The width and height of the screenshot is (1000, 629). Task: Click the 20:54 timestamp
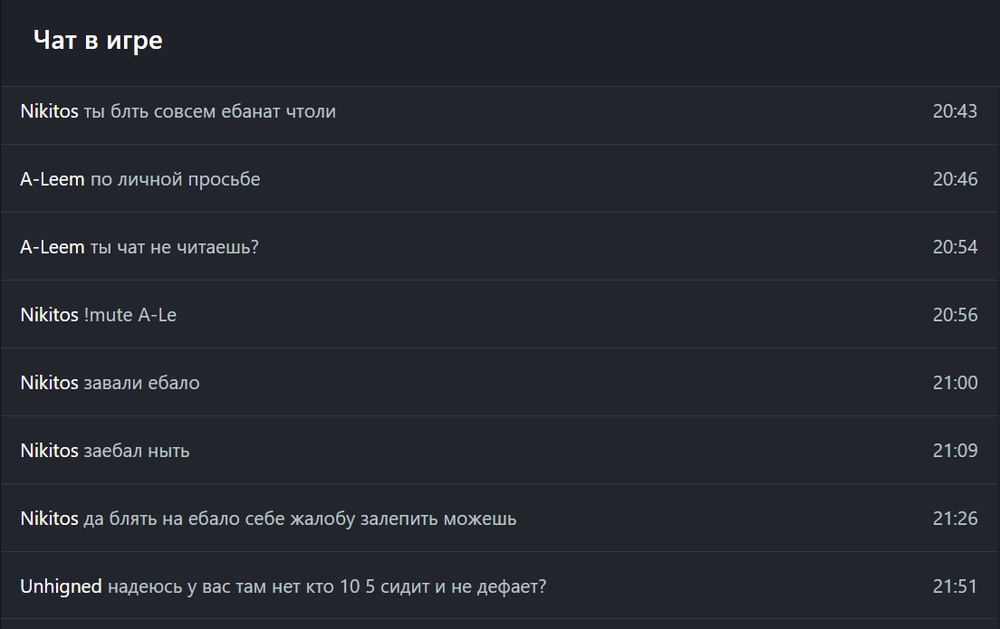[954, 247]
